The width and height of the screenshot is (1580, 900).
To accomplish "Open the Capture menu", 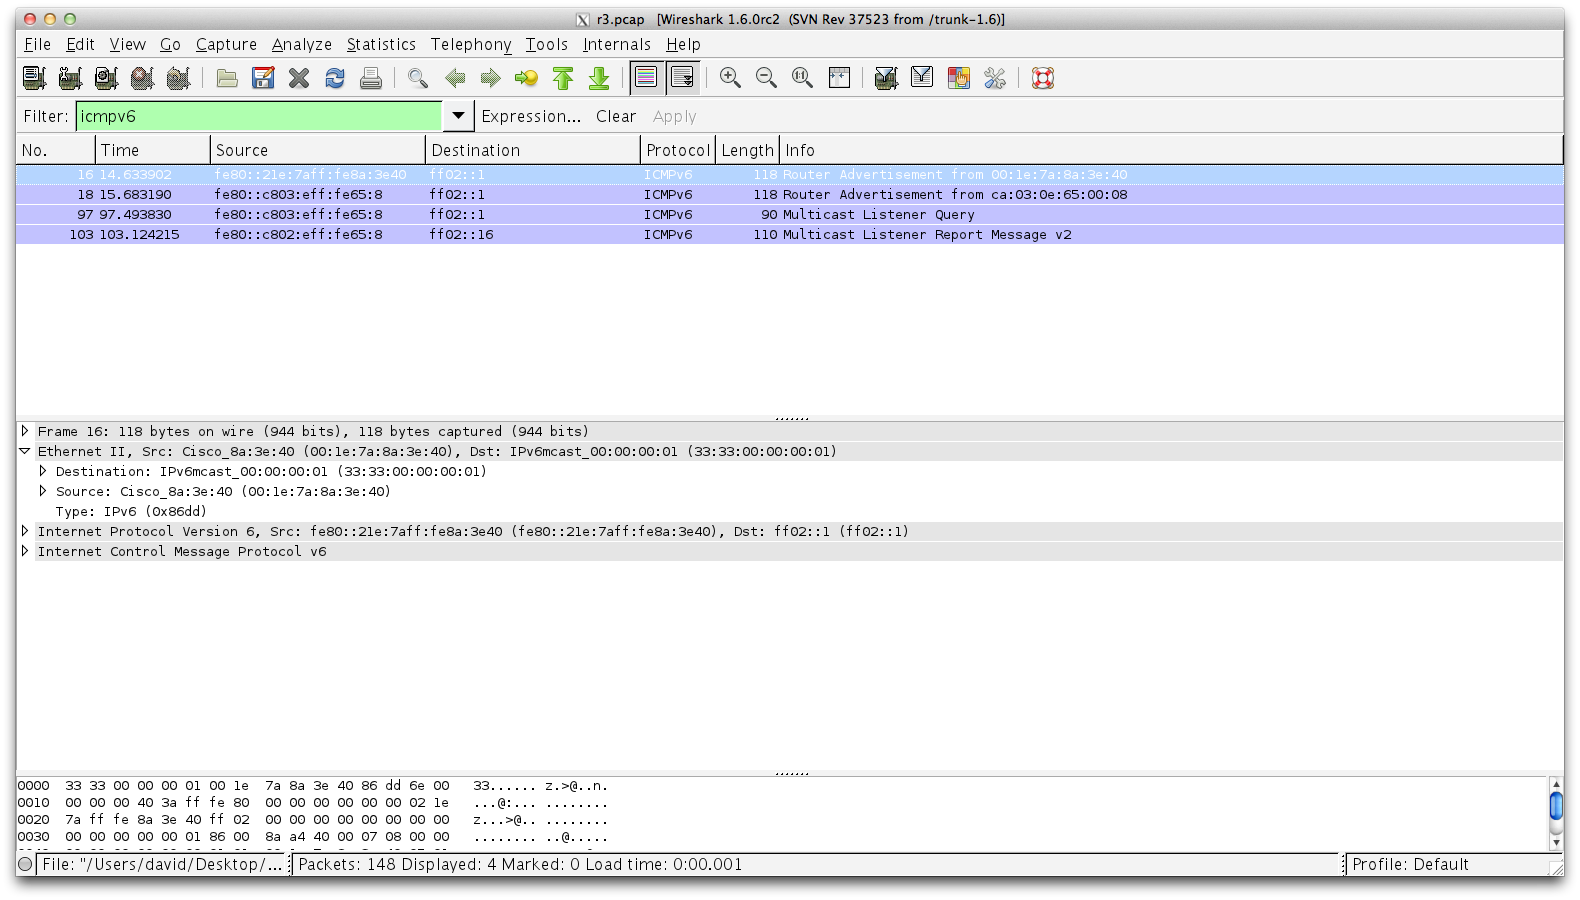I will pyautogui.click(x=226, y=44).
